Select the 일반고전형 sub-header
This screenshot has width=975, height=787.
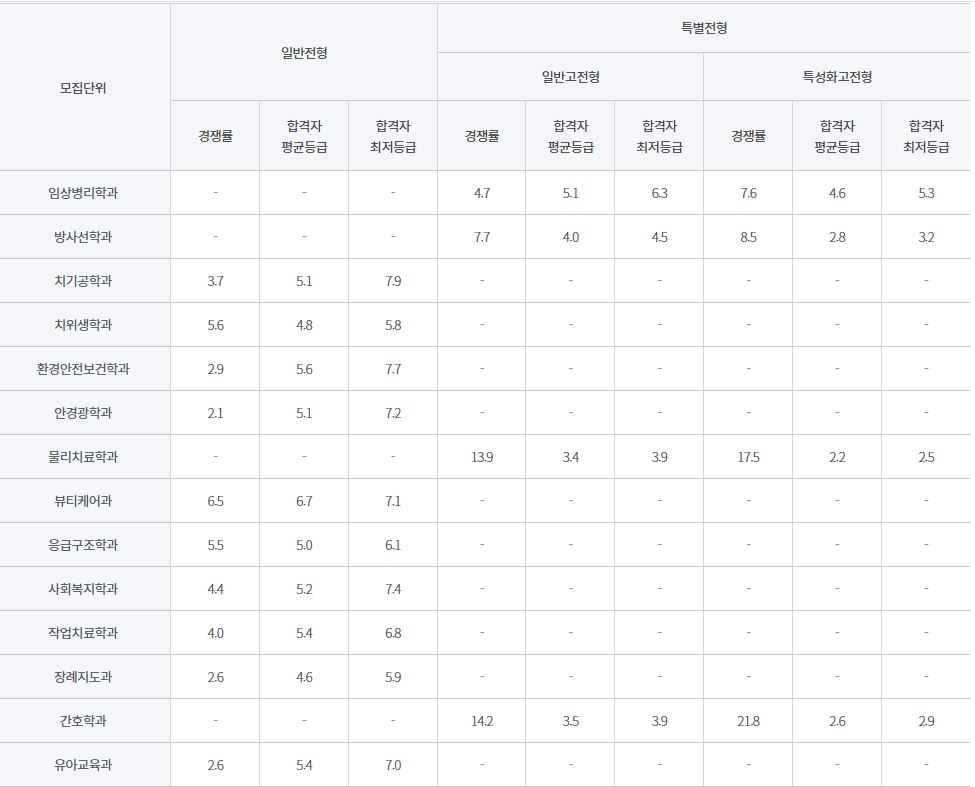coord(571,77)
